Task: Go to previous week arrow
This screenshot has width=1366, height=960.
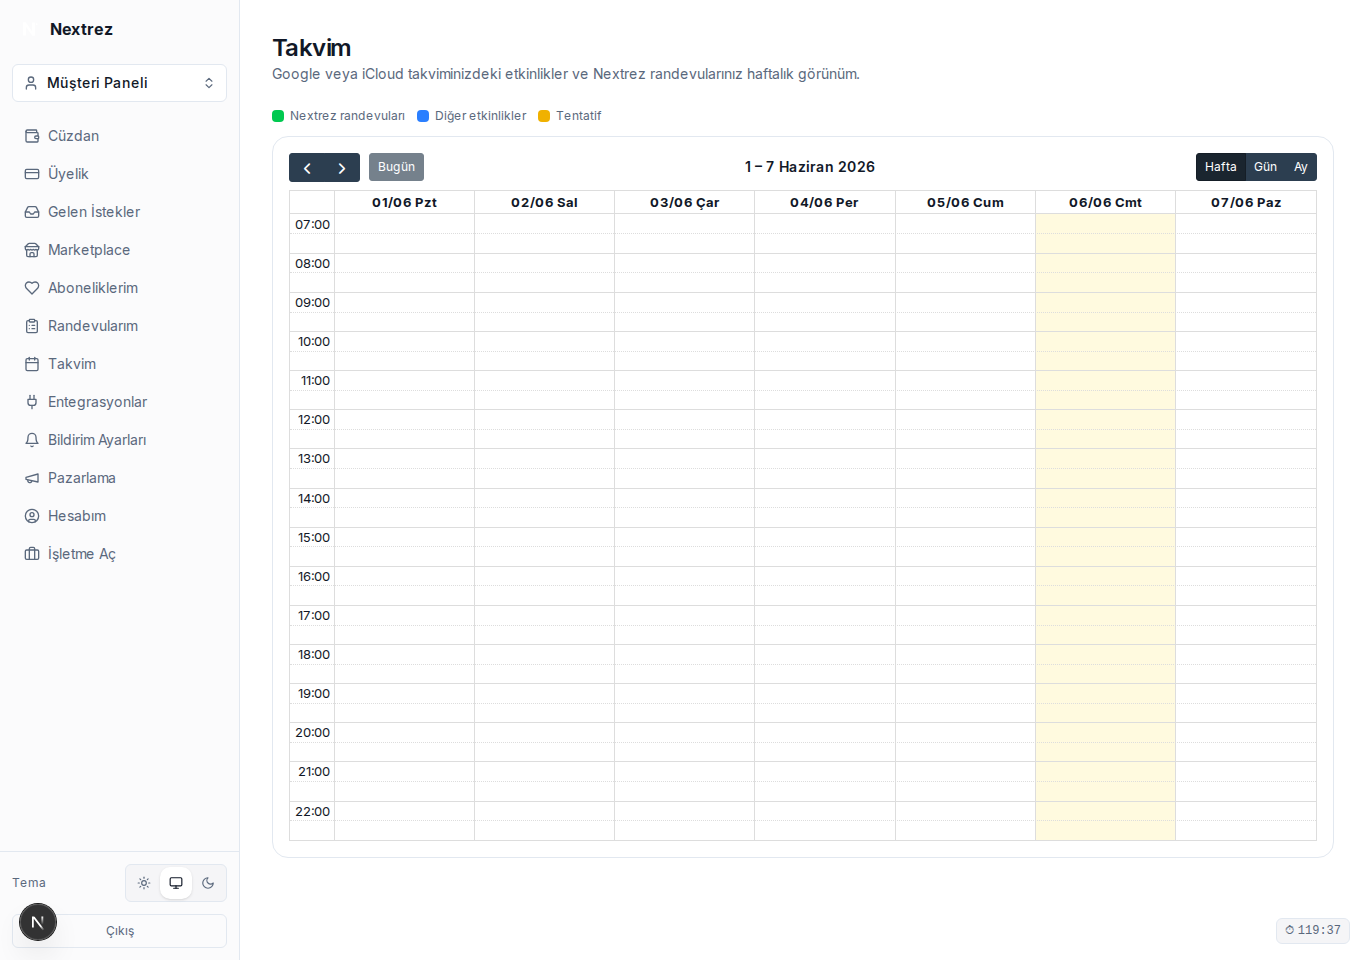Action: click(307, 168)
